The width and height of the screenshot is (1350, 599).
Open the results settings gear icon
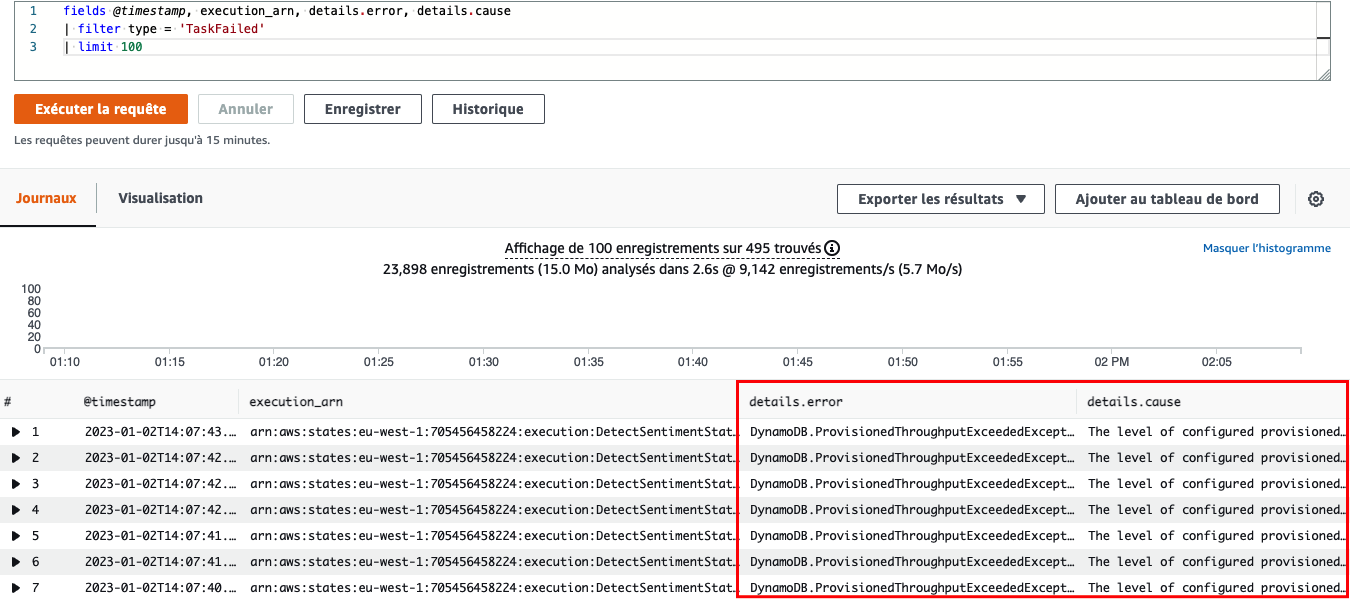coord(1316,199)
